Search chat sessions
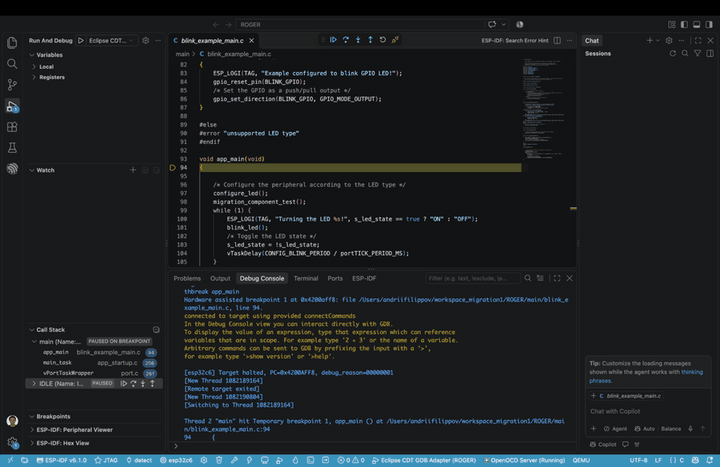The image size is (720, 467). click(685, 53)
